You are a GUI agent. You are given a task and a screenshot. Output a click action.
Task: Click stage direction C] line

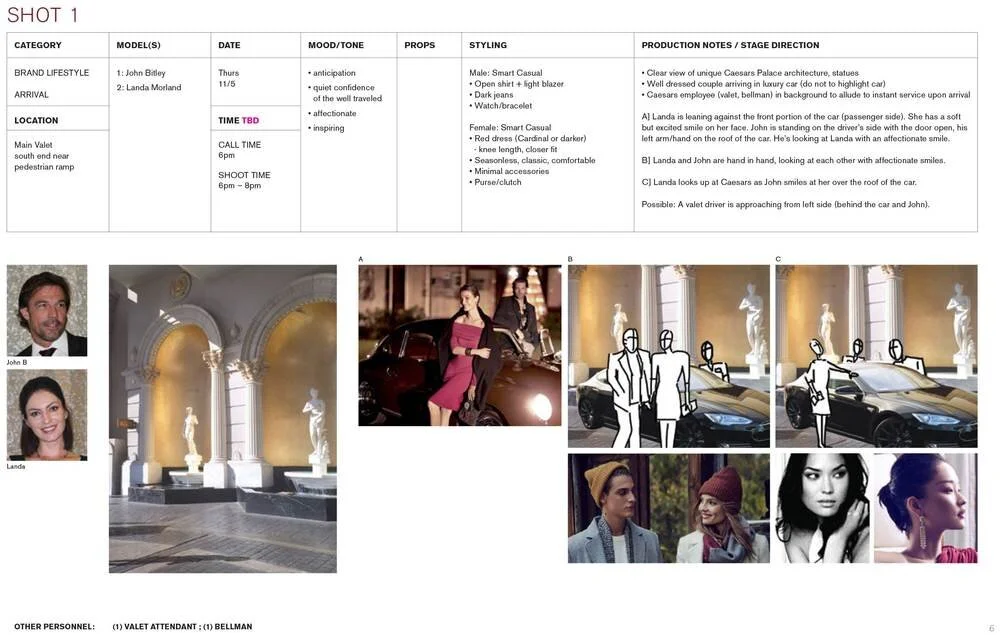[x=779, y=182]
